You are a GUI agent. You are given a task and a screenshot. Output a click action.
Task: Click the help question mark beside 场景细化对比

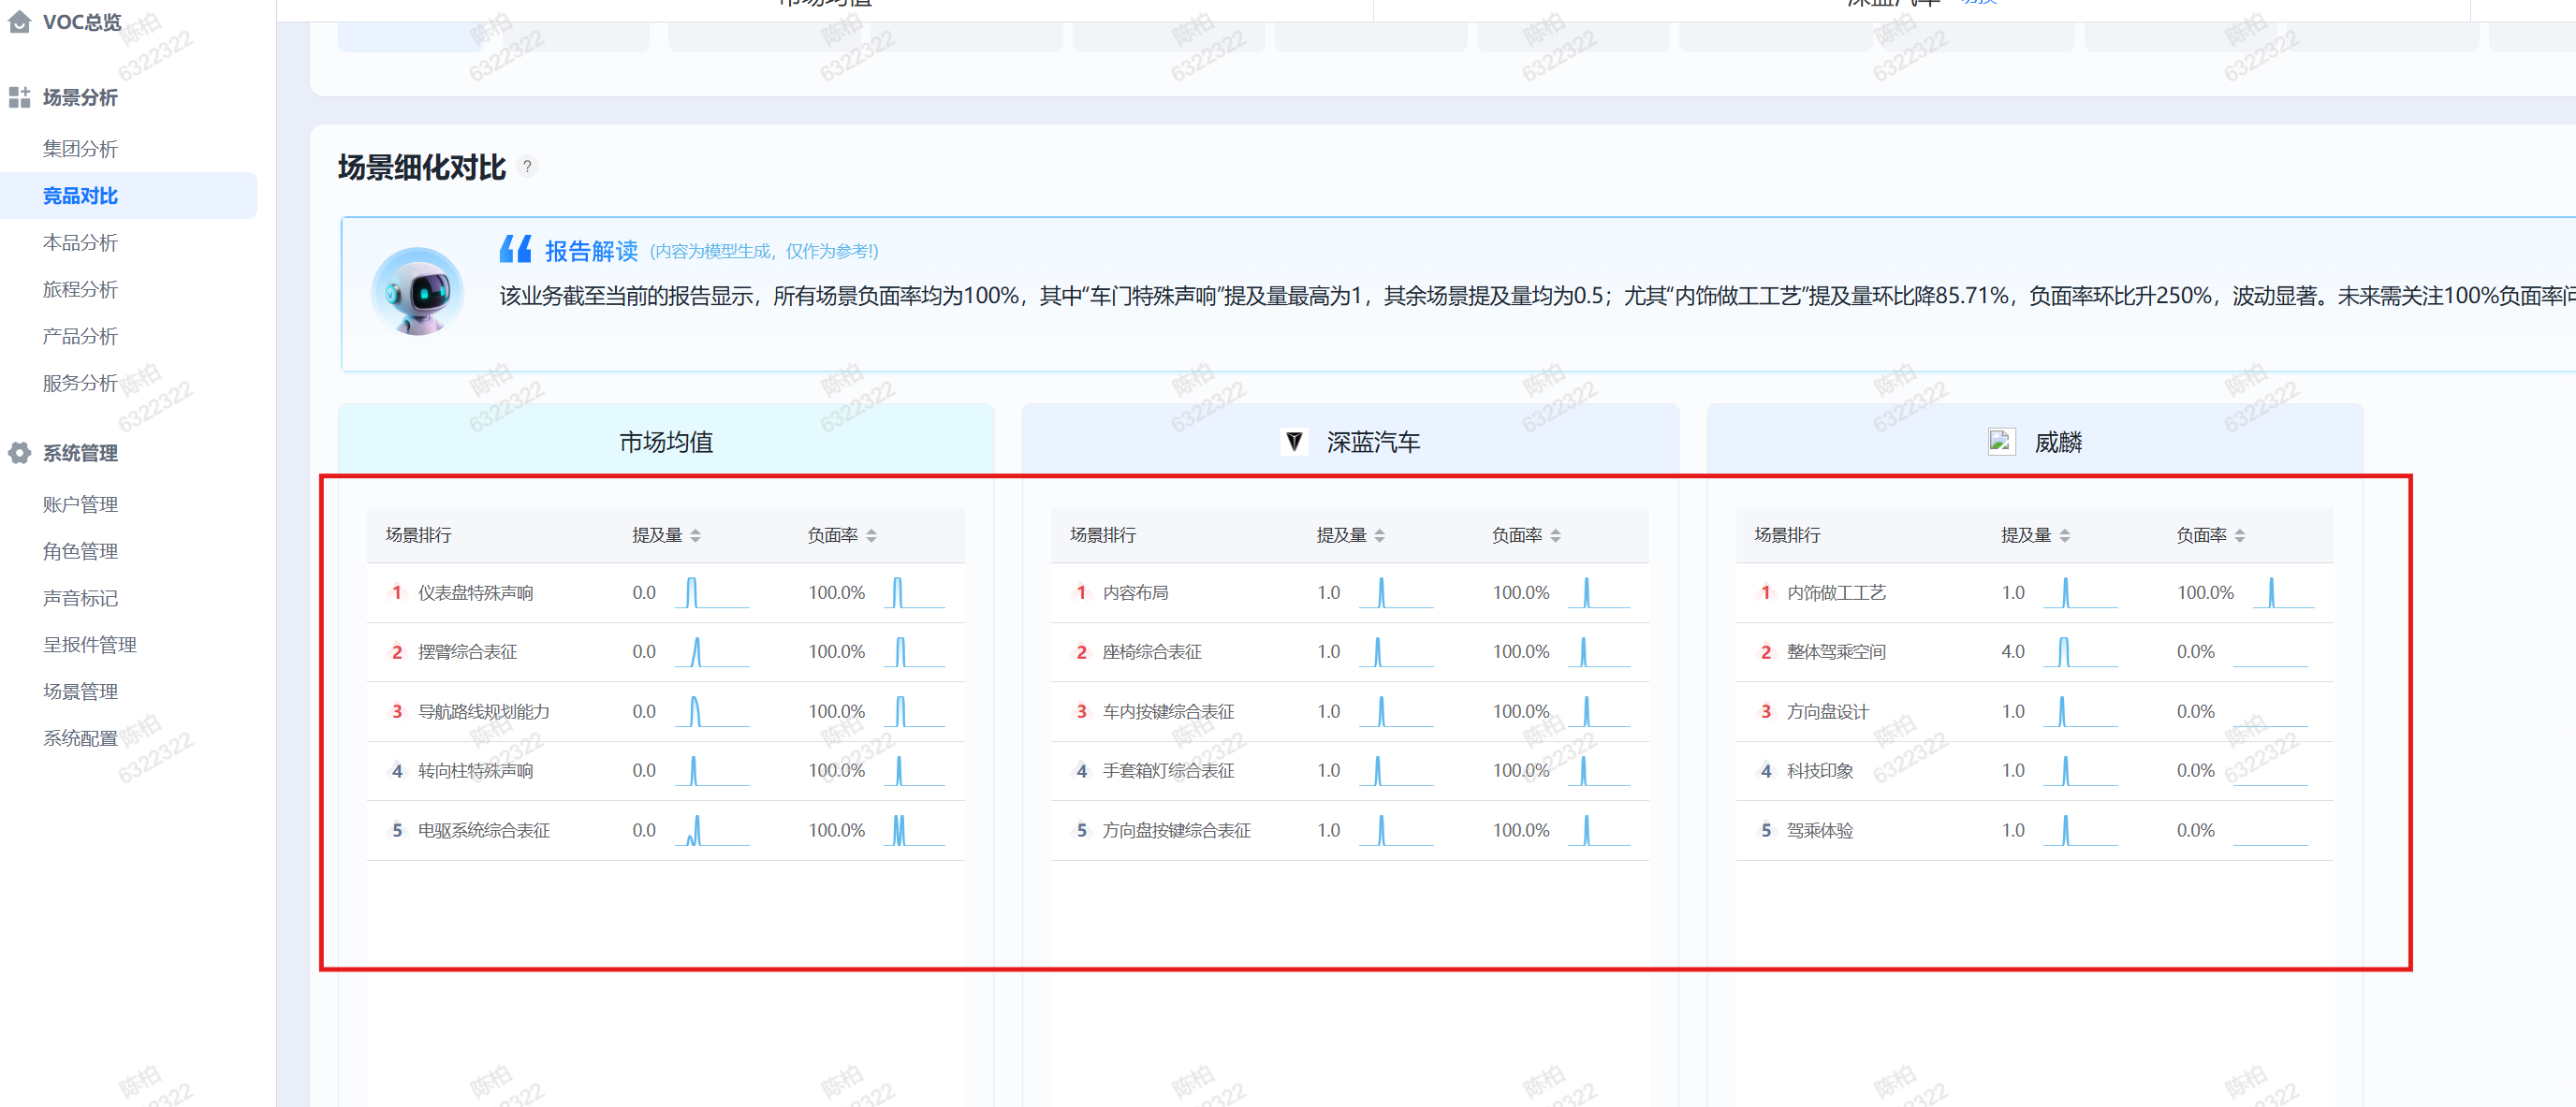527,167
